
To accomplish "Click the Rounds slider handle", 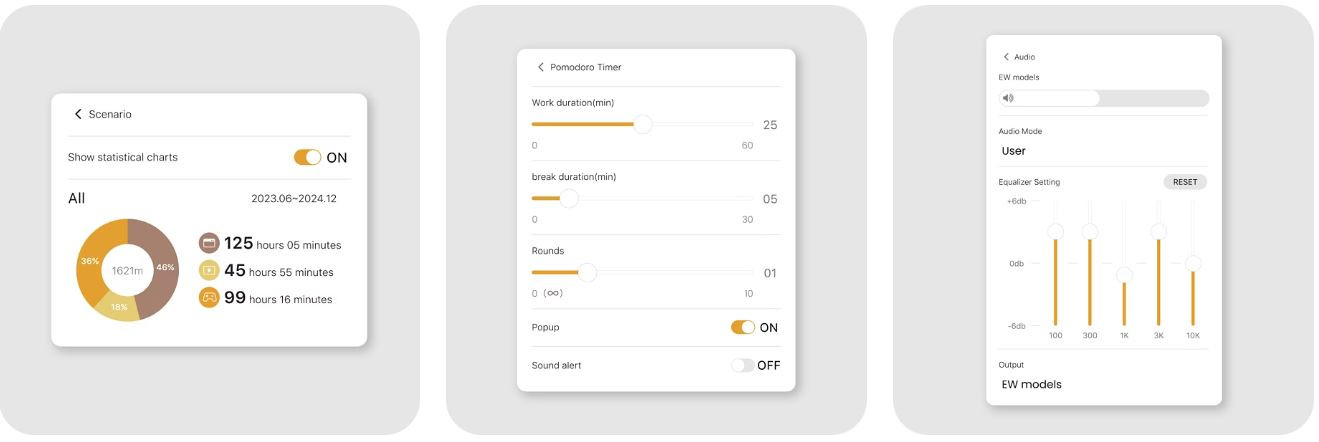I will pyautogui.click(x=588, y=272).
